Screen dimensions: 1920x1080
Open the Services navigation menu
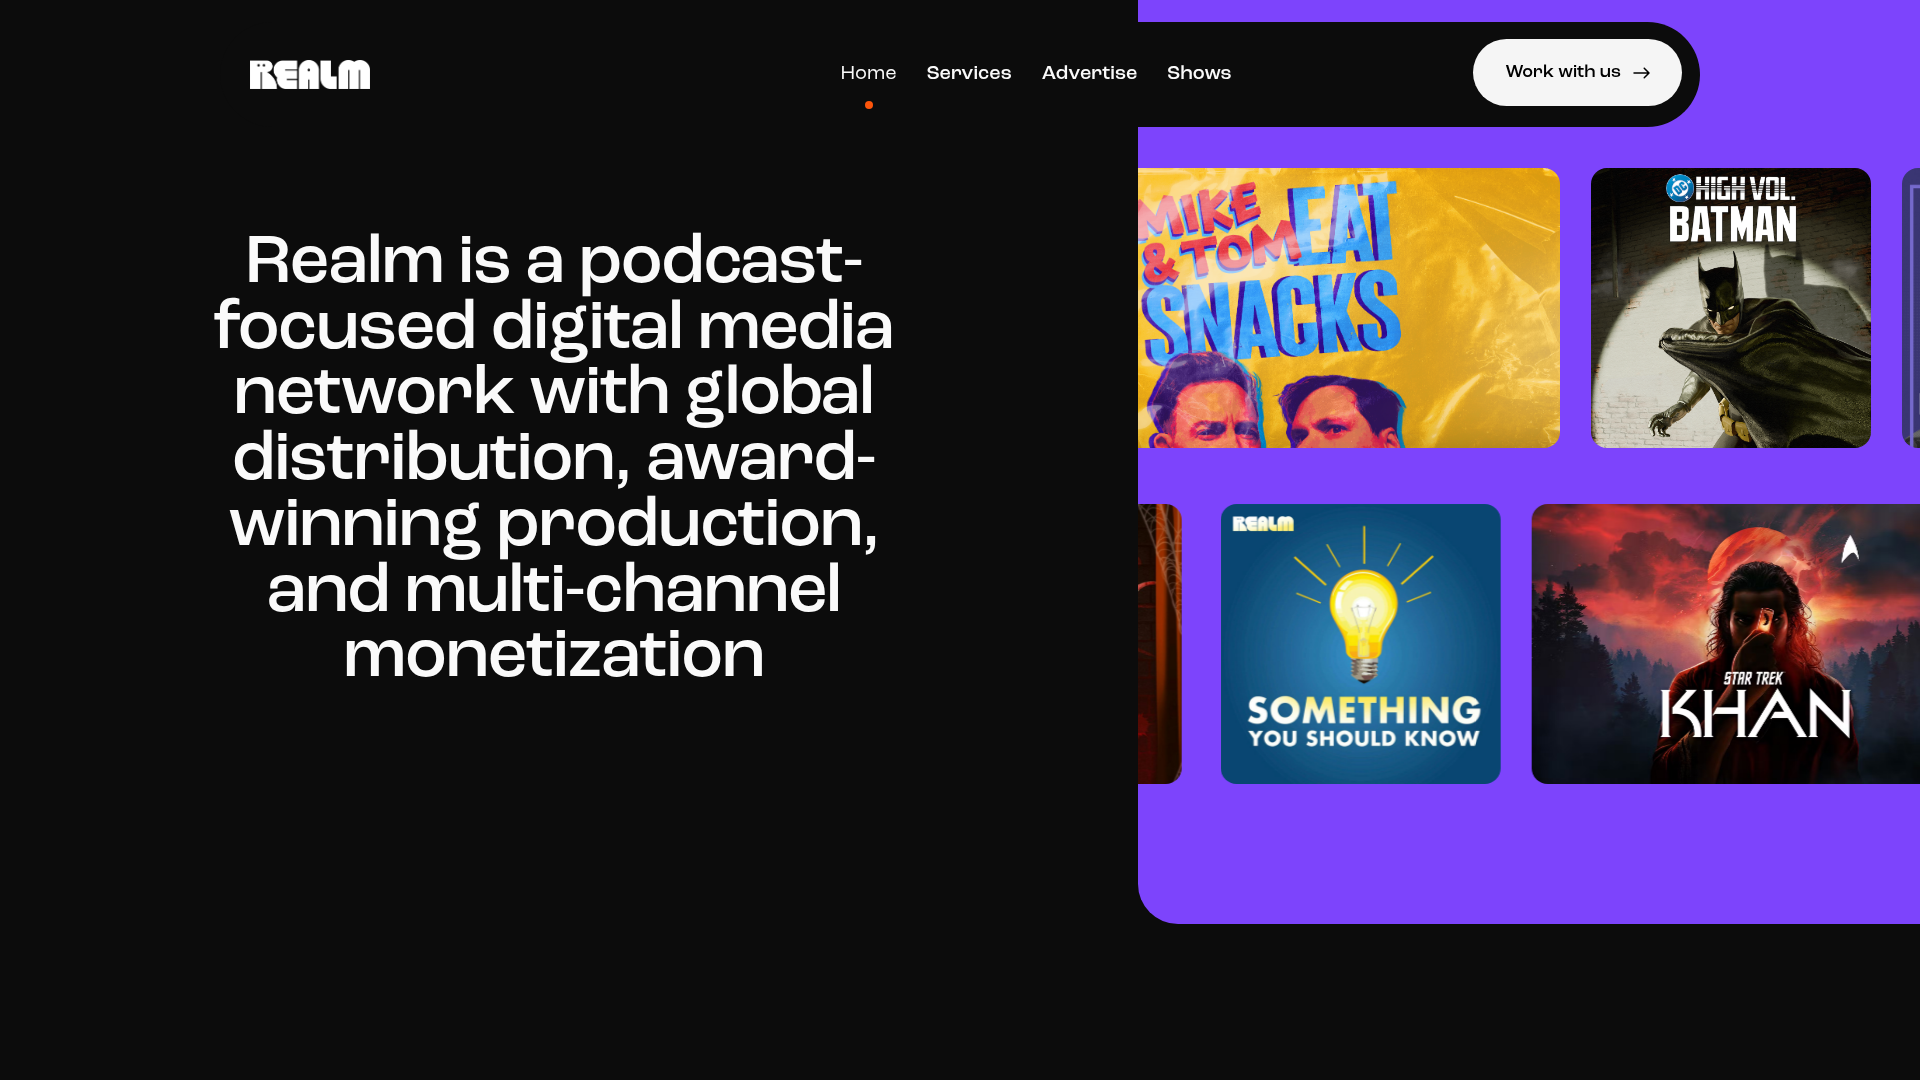tap(968, 72)
